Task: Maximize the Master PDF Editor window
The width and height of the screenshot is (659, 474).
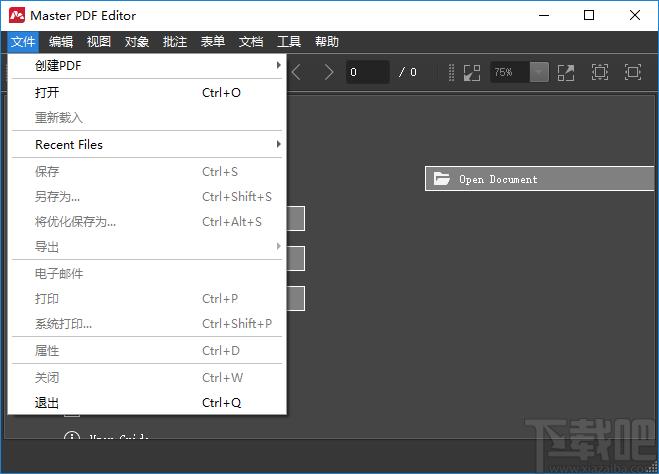Action: [x=589, y=16]
